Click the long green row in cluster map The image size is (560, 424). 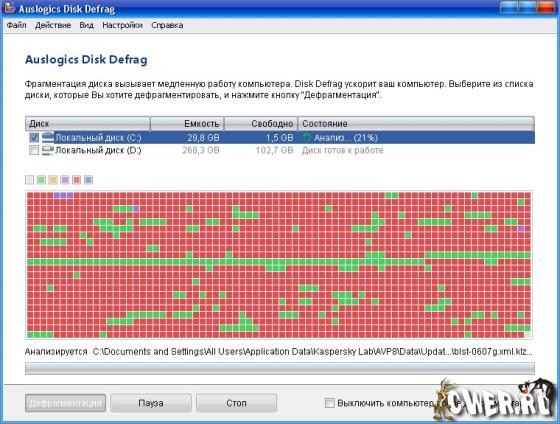(x=226, y=262)
